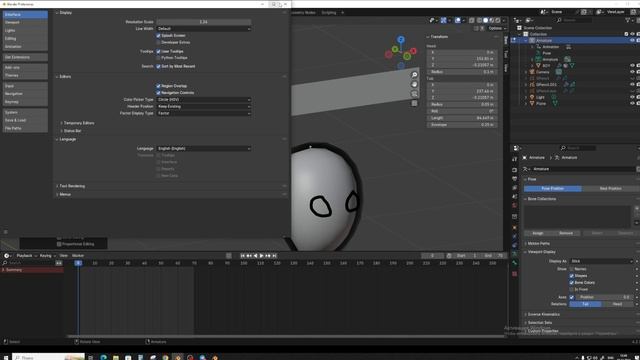This screenshot has height=360, width=640.
Task: Click the outliner filter funnel icon
Action: point(628,20)
